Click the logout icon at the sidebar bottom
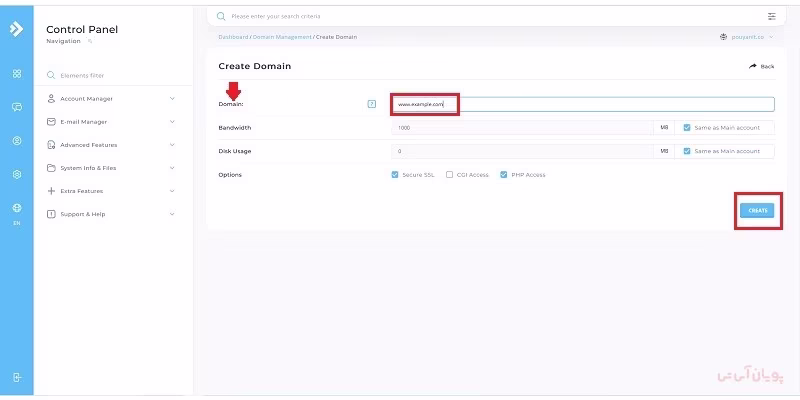The height and width of the screenshot is (400, 800). 17,377
